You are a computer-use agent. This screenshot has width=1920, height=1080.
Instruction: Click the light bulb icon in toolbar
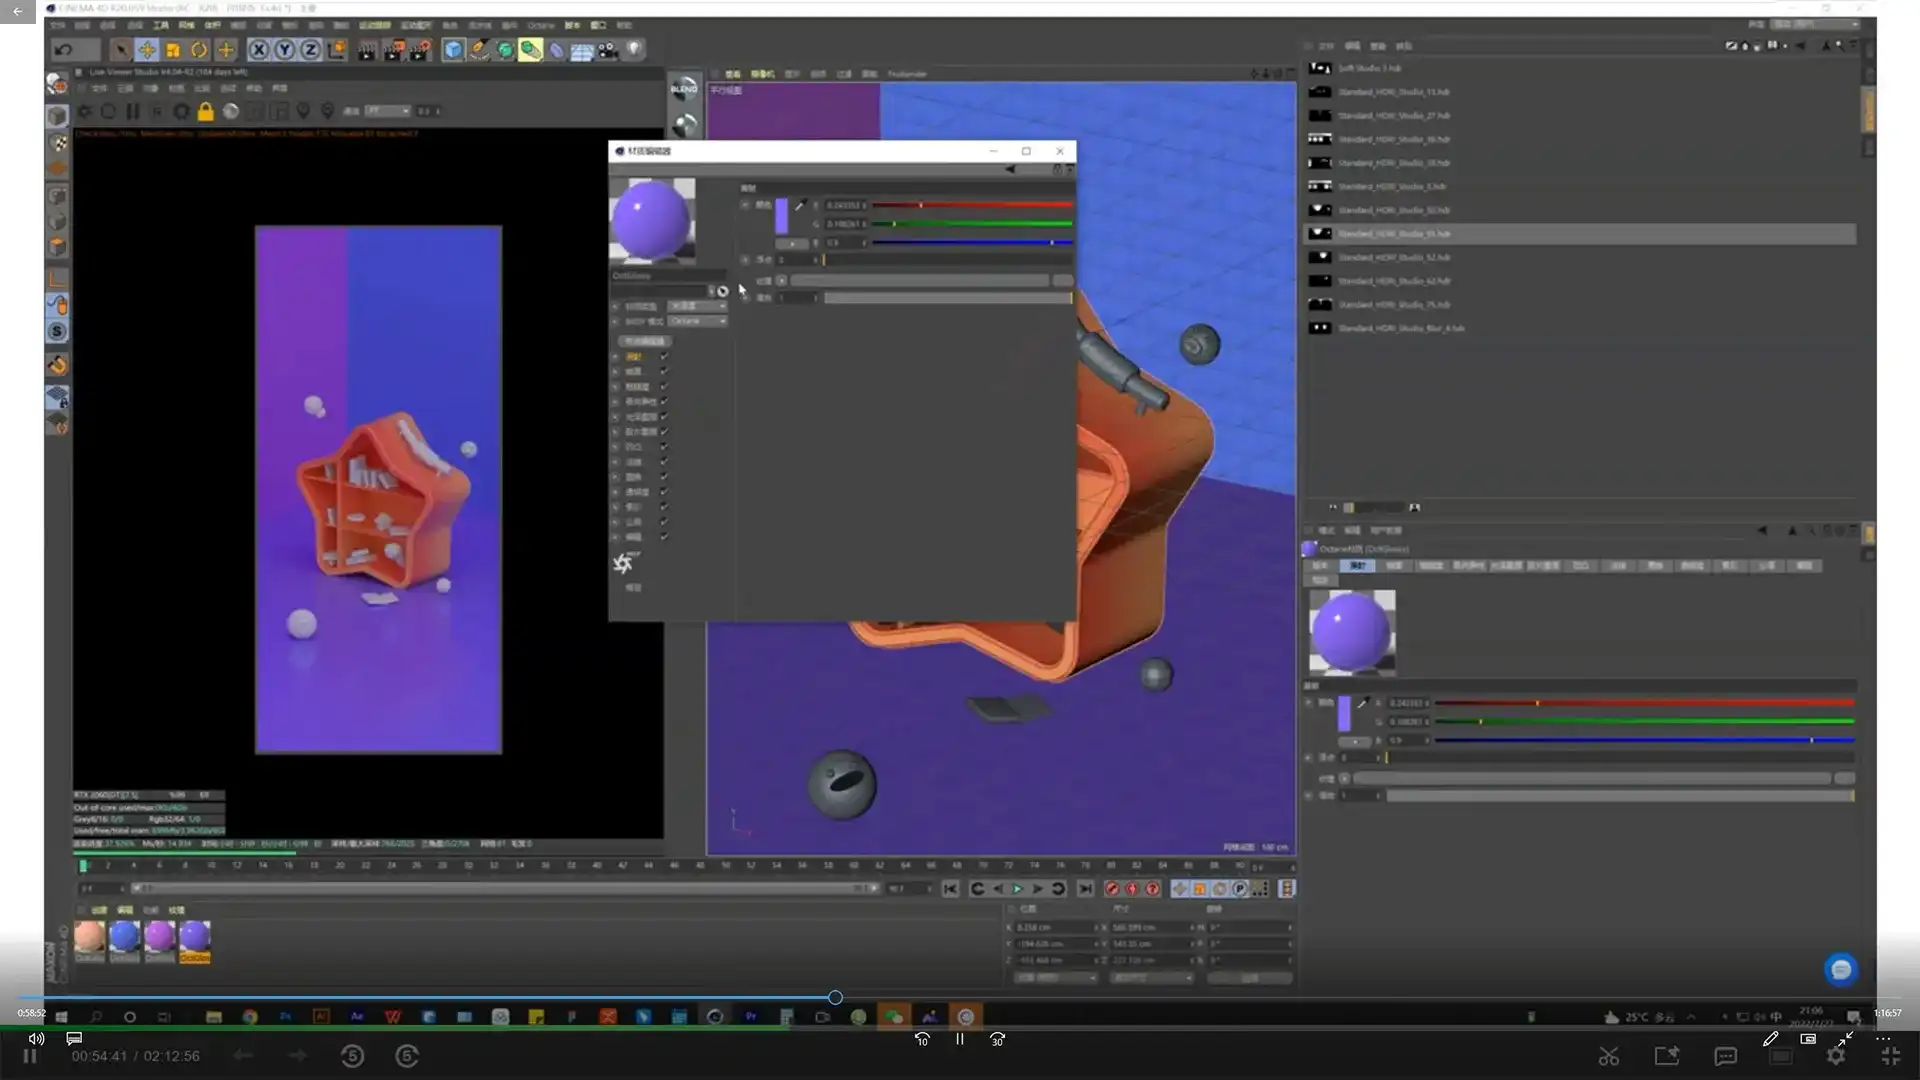coord(634,49)
